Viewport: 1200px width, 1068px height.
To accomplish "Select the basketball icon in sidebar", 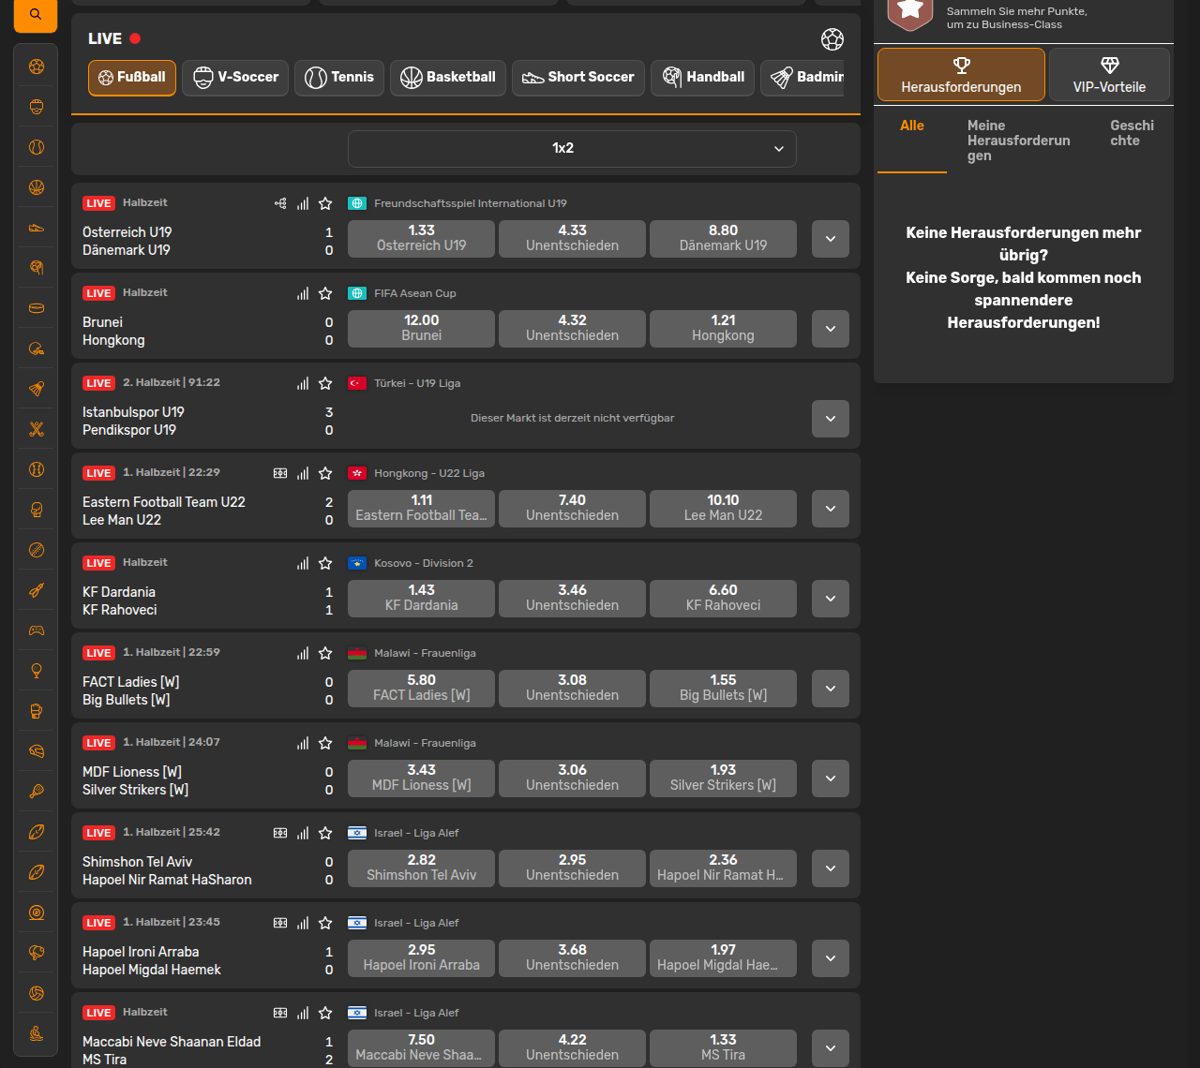I will click(36, 187).
